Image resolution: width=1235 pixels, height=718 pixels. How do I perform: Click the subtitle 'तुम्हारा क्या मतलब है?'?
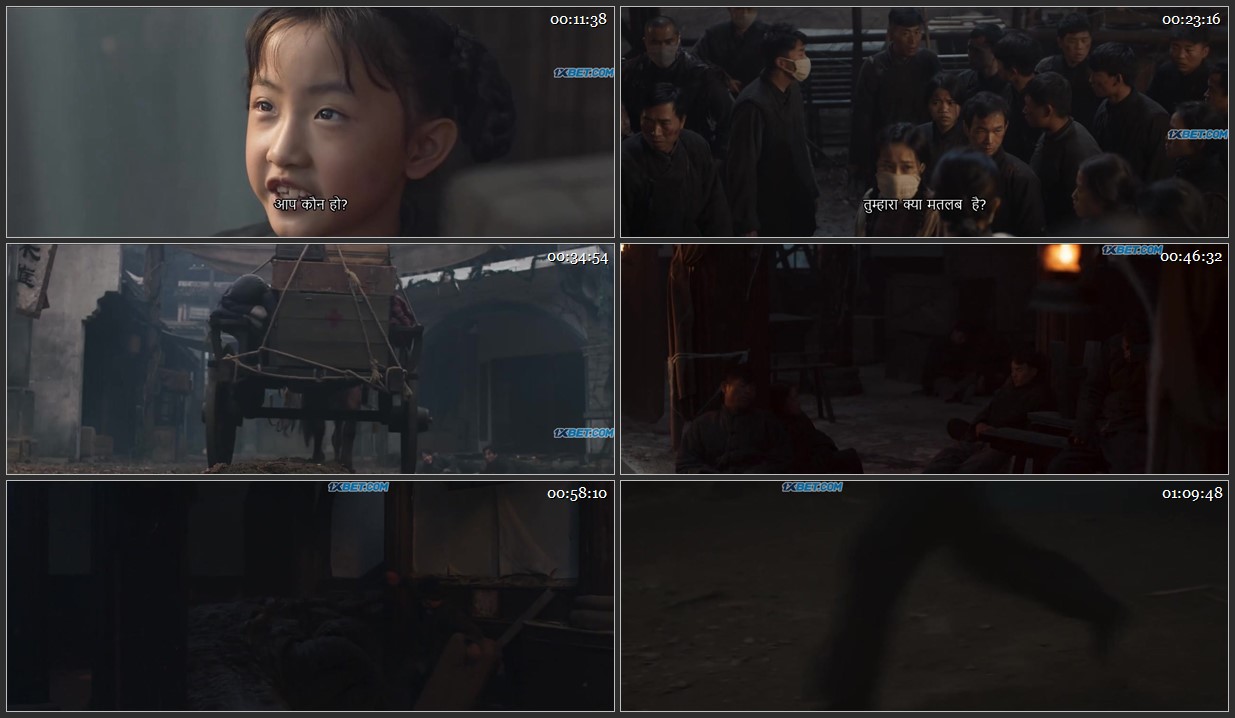point(925,204)
